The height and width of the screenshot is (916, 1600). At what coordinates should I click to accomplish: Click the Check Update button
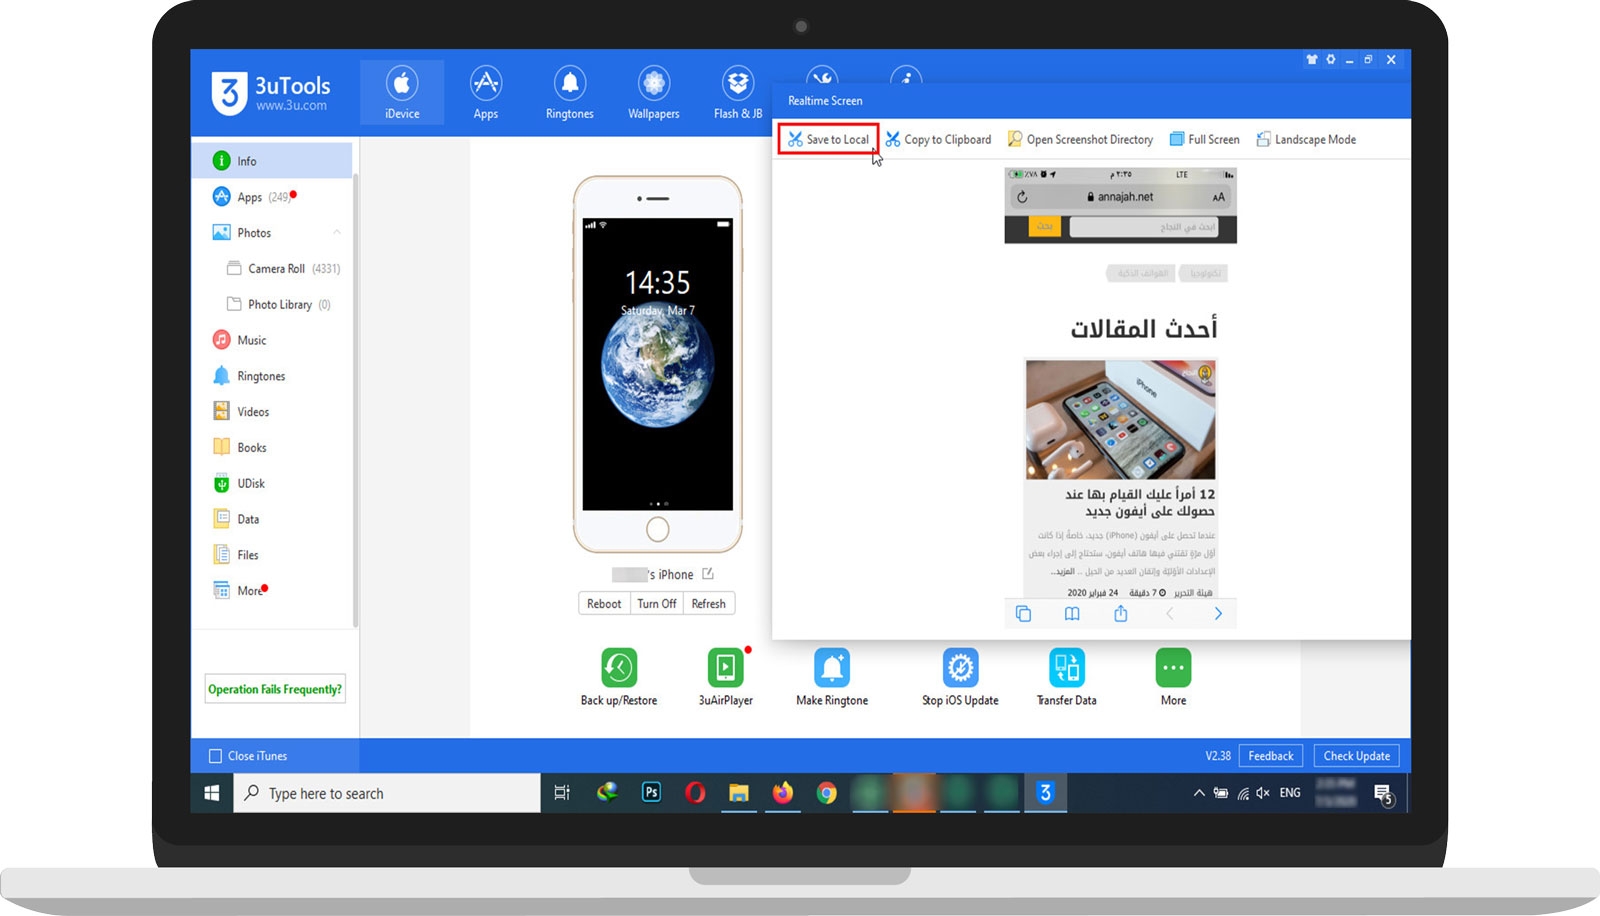1356,756
